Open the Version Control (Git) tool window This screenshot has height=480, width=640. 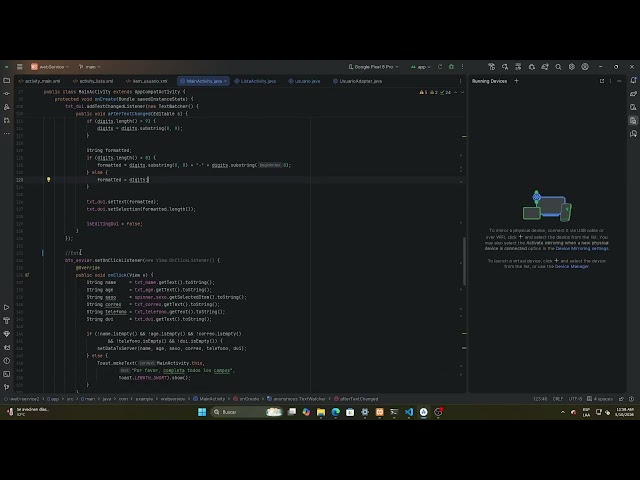tap(7, 387)
